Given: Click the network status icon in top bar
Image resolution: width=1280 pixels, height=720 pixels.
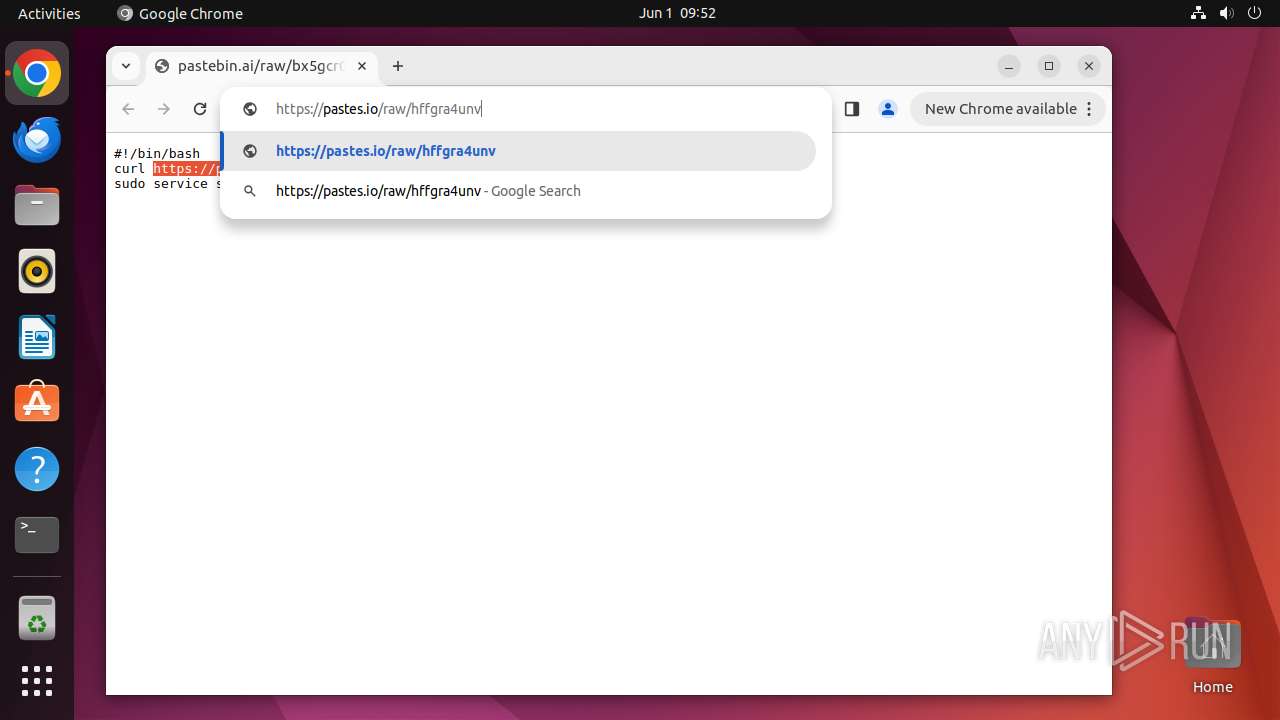Looking at the screenshot, I should click(x=1198, y=13).
